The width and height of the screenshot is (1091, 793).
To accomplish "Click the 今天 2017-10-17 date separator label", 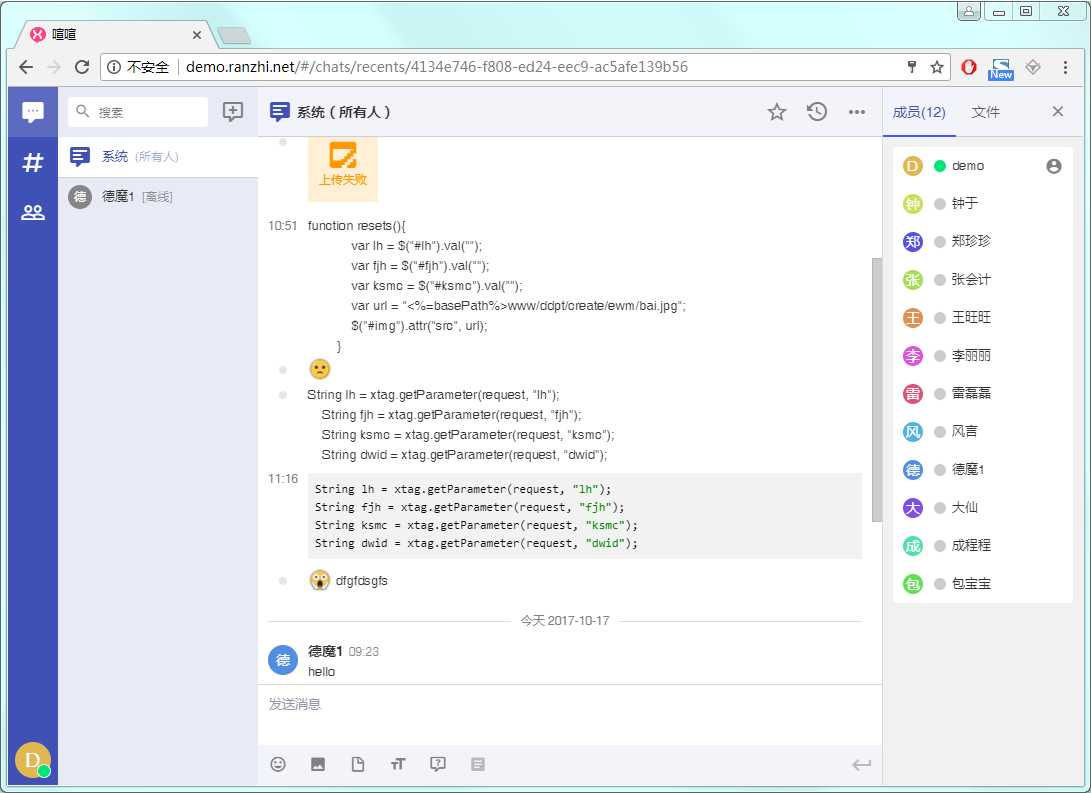I will click(x=565, y=620).
